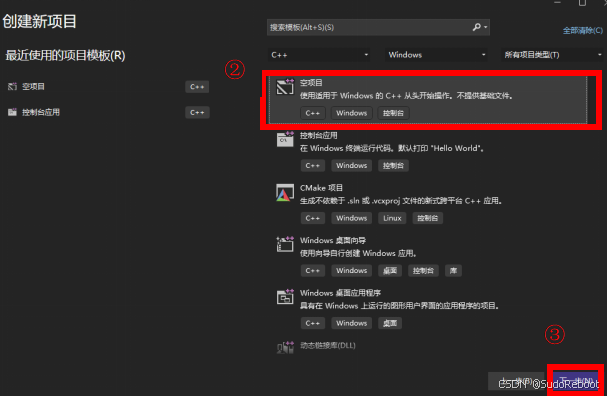Screen dimensions: 607x396
Task: Click the 控制台 tag in the CMake 项目 row
Action: pos(427,218)
